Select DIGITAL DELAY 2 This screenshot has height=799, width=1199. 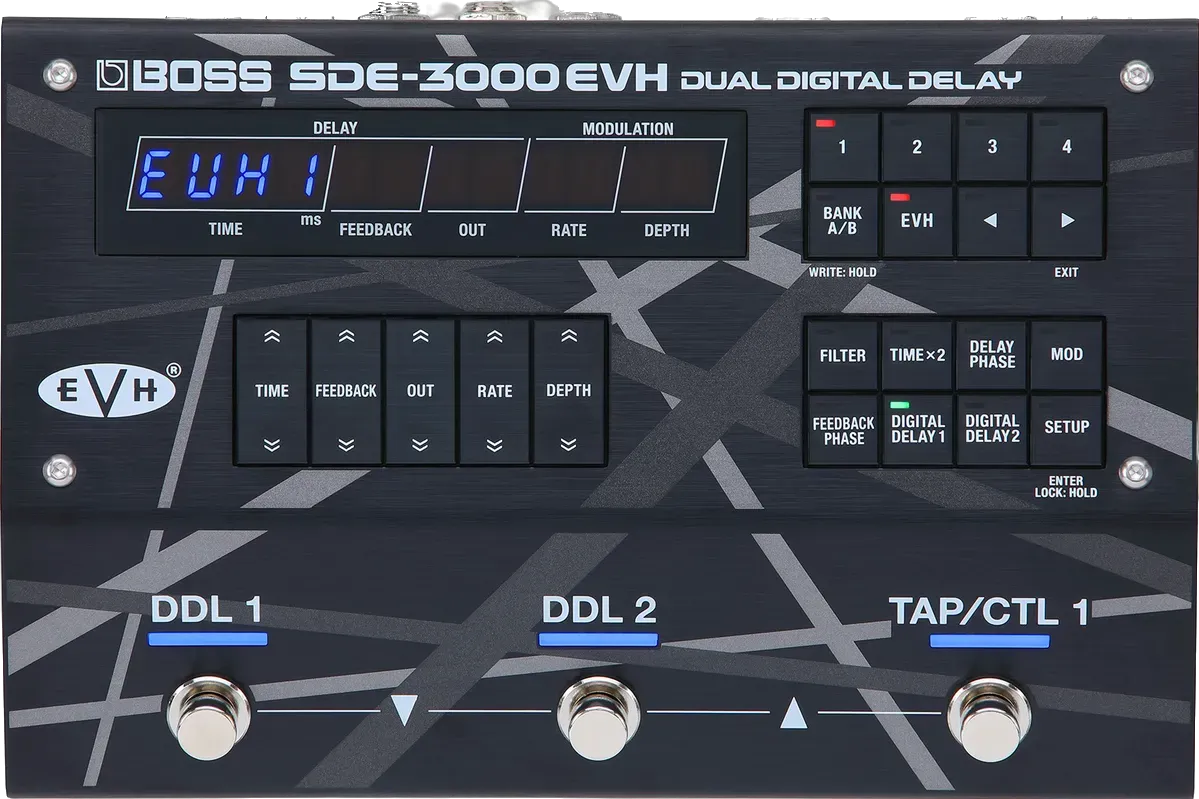coord(992,429)
